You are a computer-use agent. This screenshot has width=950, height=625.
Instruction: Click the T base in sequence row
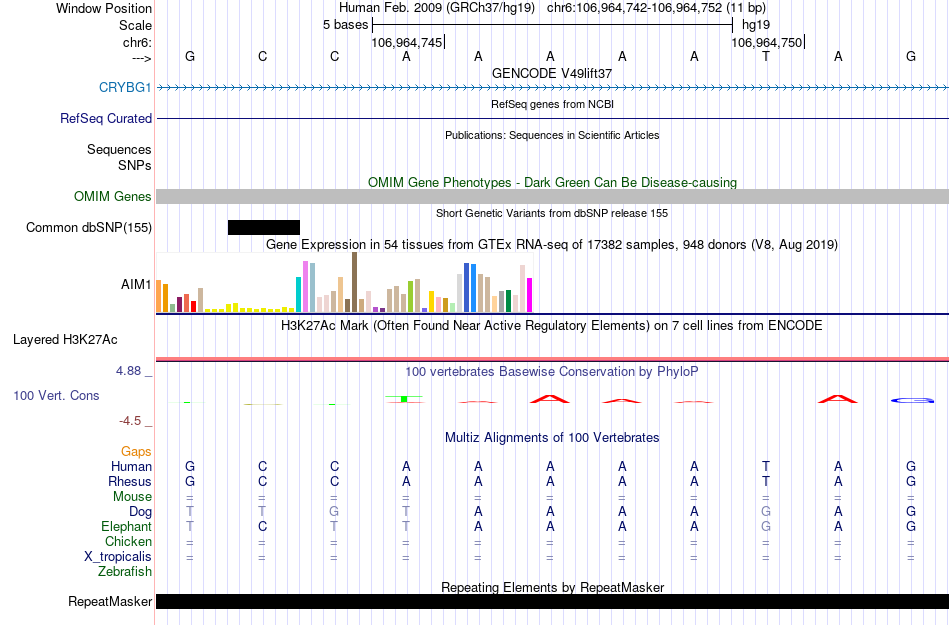point(766,56)
